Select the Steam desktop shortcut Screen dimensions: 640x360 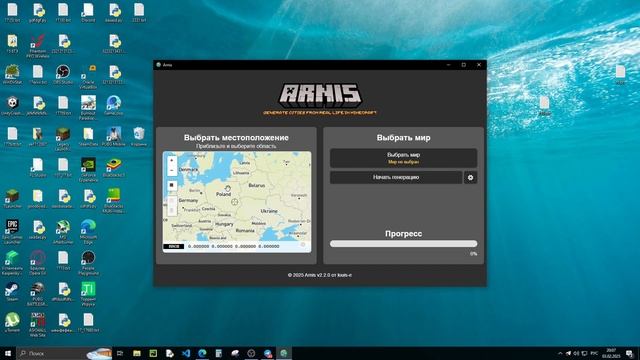(x=12, y=291)
